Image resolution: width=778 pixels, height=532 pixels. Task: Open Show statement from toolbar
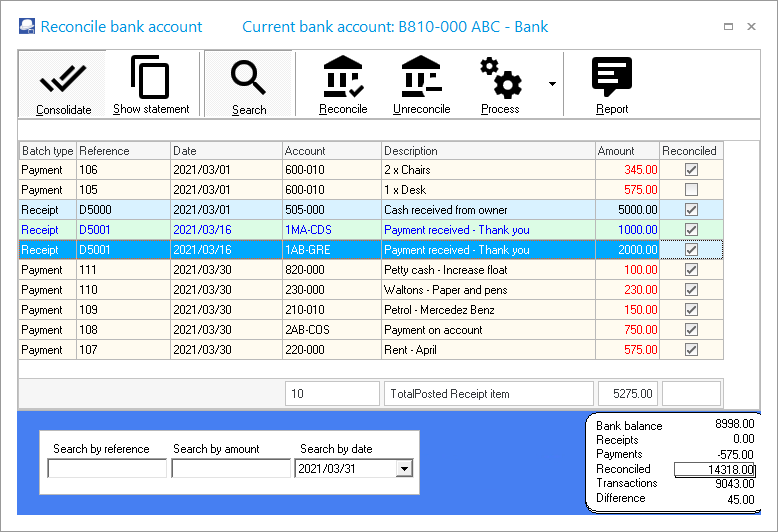[x=151, y=77]
